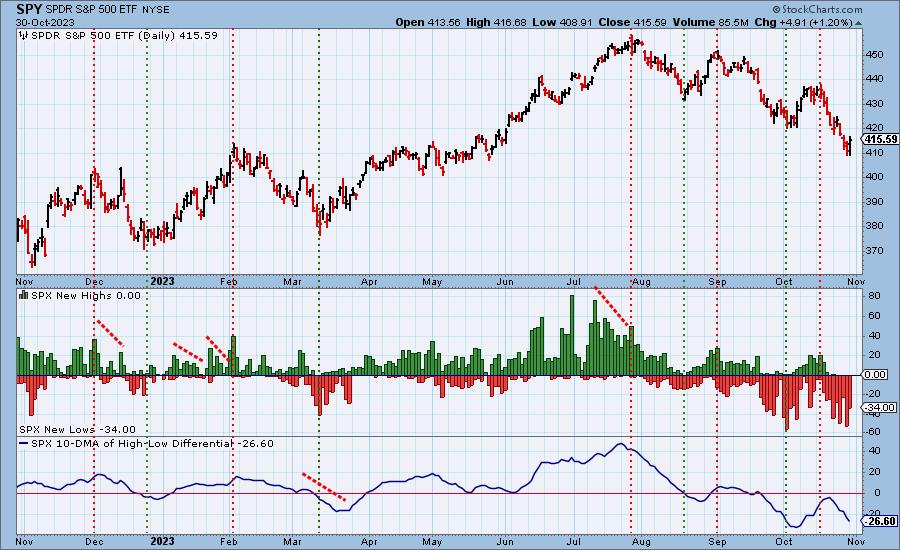
Task: Click the 380 price axis label
Action: tap(874, 226)
